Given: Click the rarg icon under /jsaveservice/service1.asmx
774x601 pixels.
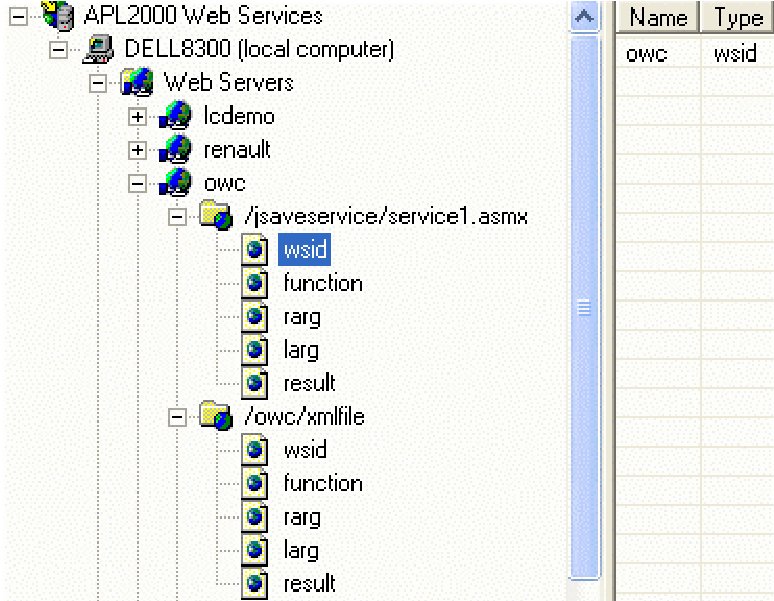Looking at the screenshot, I should coord(255,316).
